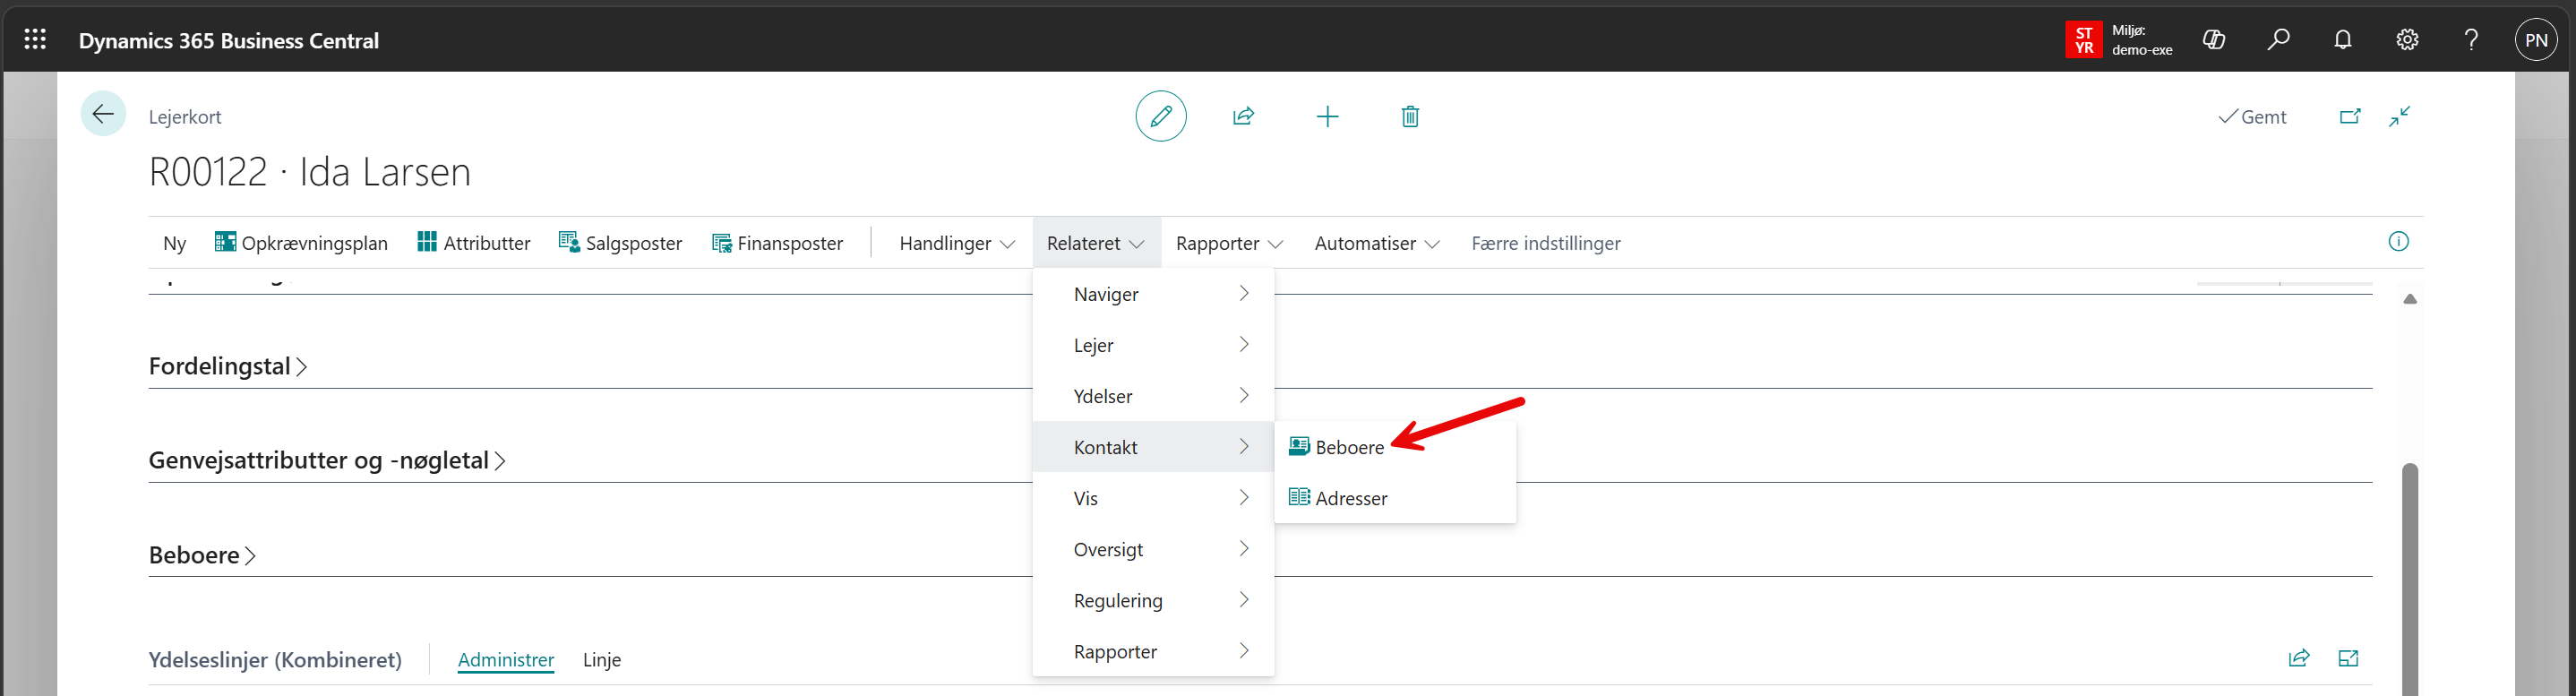
Task: Open page in new window icon
Action: pos(2350,117)
